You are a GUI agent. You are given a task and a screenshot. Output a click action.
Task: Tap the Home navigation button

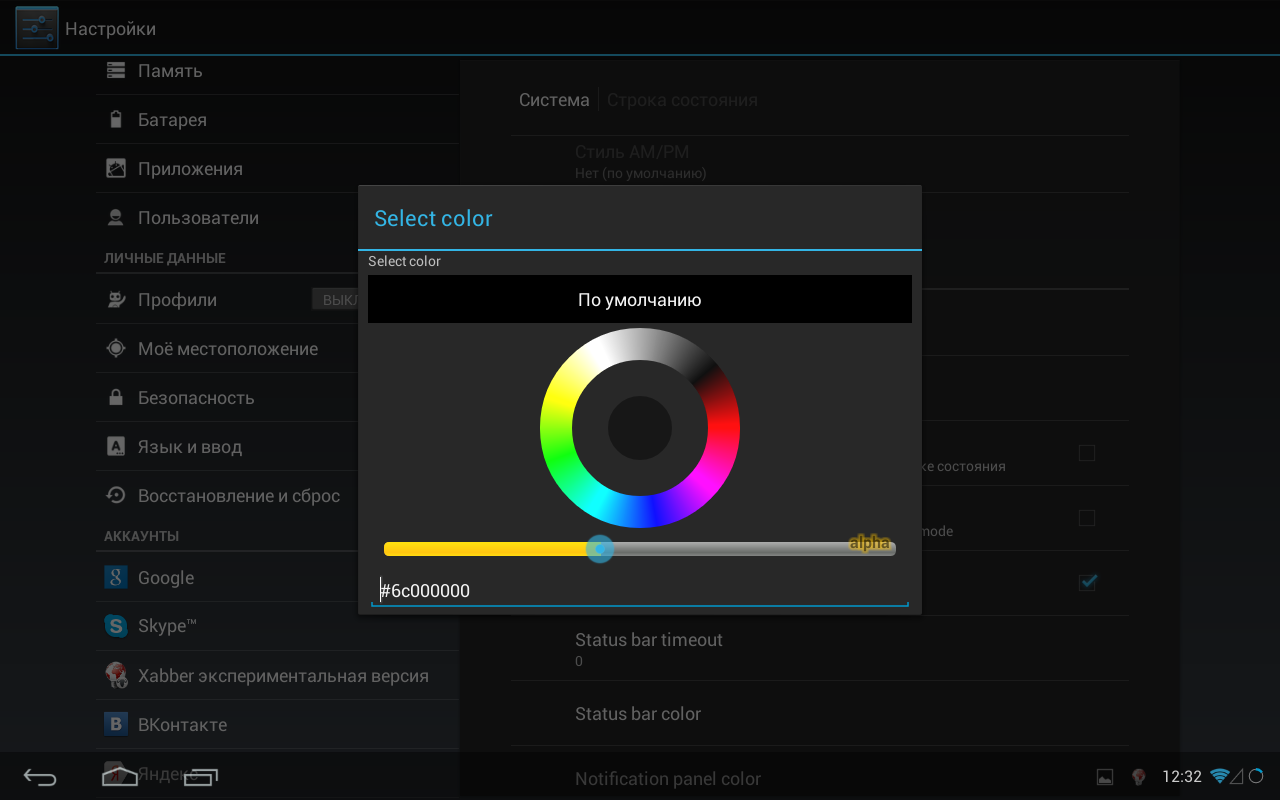click(120, 775)
